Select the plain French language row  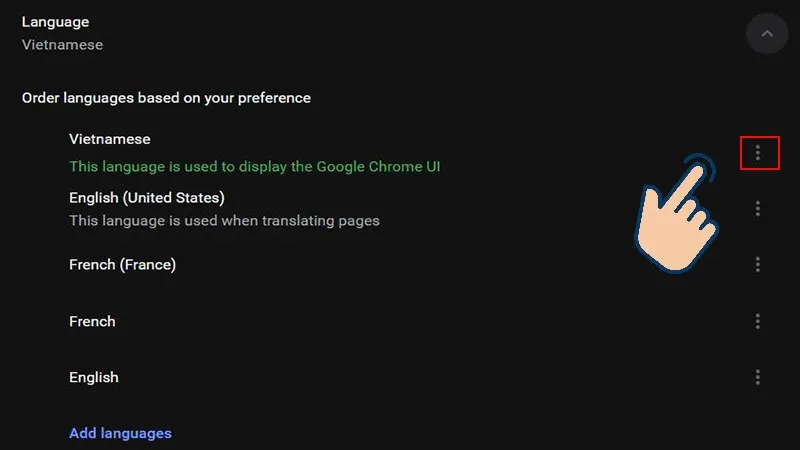92,321
